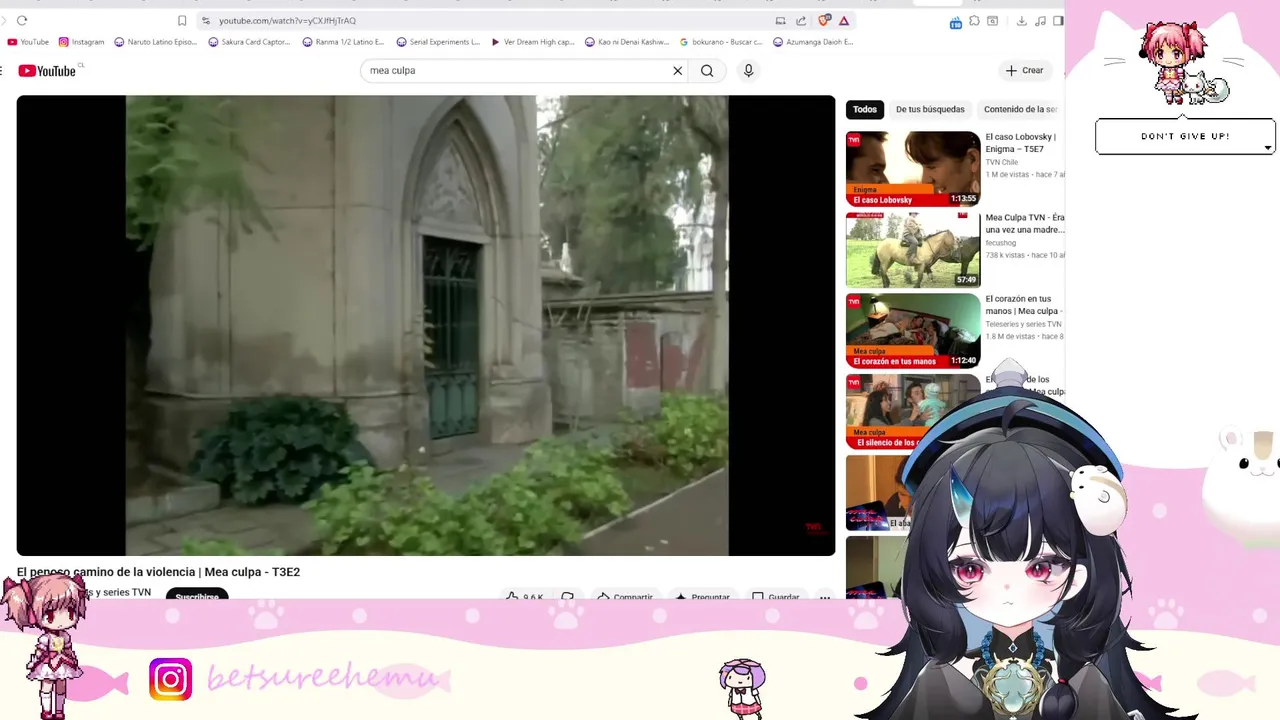This screenshot has height=720, width=1280.
Task: Open the Kao ni Denai Kashiw... bookmark
Action: 627,42
